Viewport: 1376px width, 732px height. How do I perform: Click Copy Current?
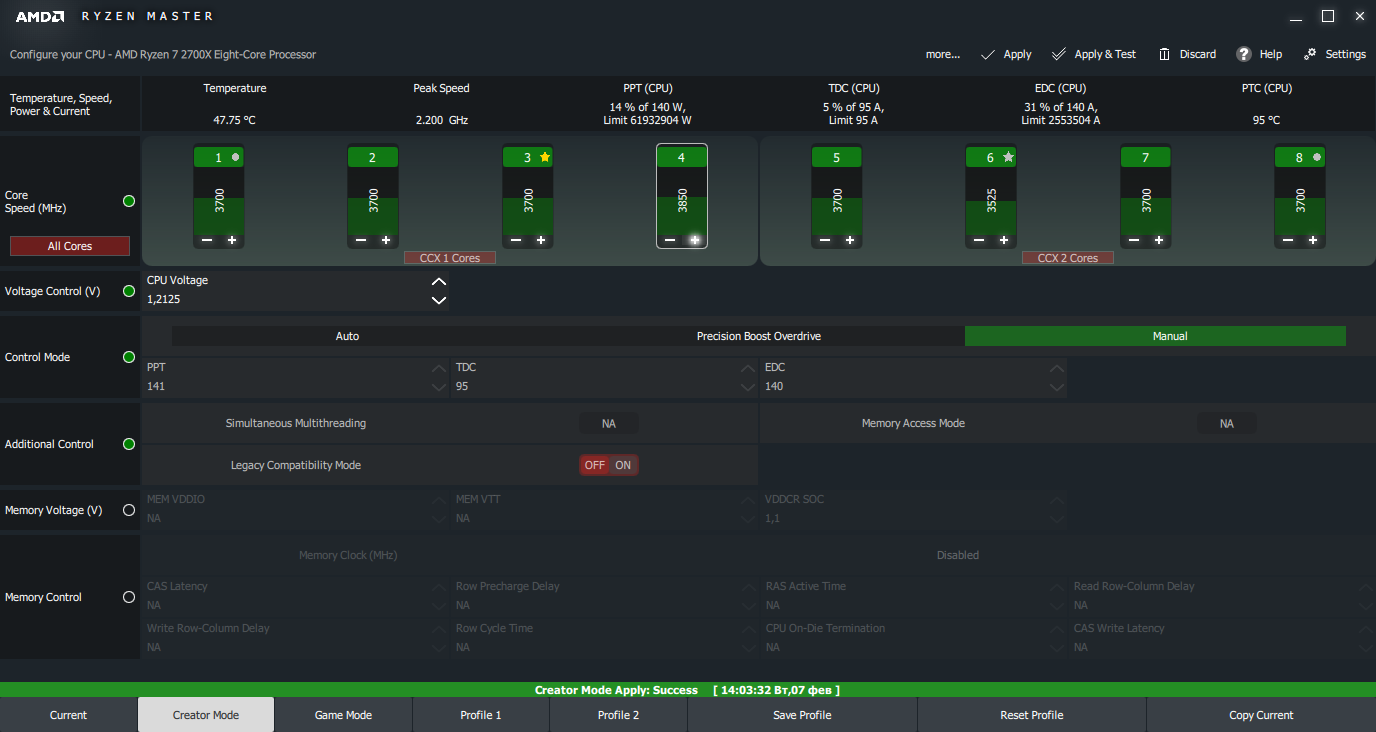[1261, 715]
